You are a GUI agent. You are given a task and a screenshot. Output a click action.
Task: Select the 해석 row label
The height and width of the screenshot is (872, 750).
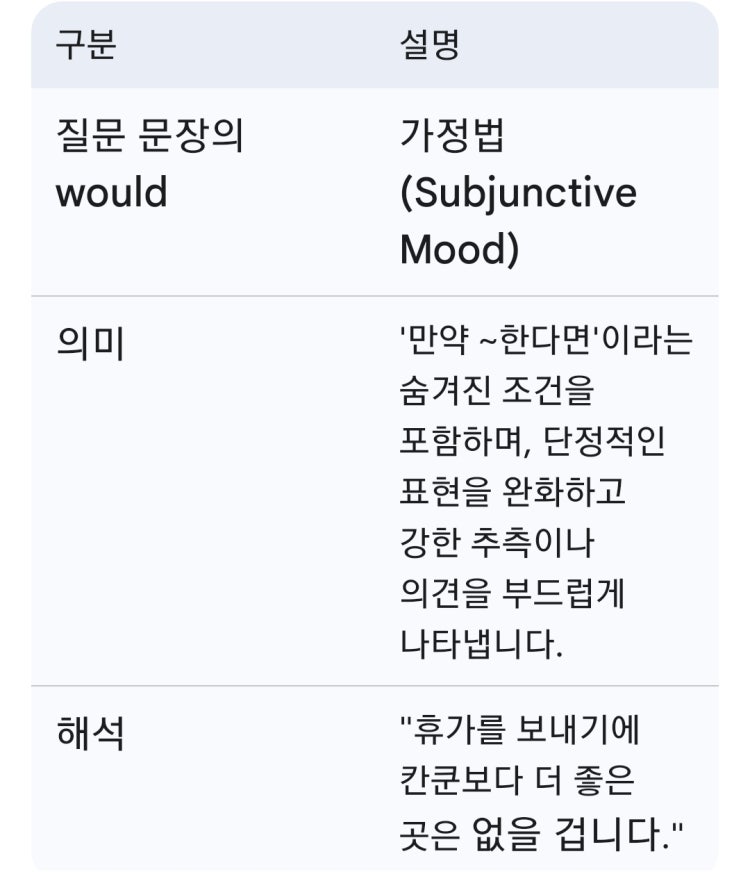tap(90, 733)
